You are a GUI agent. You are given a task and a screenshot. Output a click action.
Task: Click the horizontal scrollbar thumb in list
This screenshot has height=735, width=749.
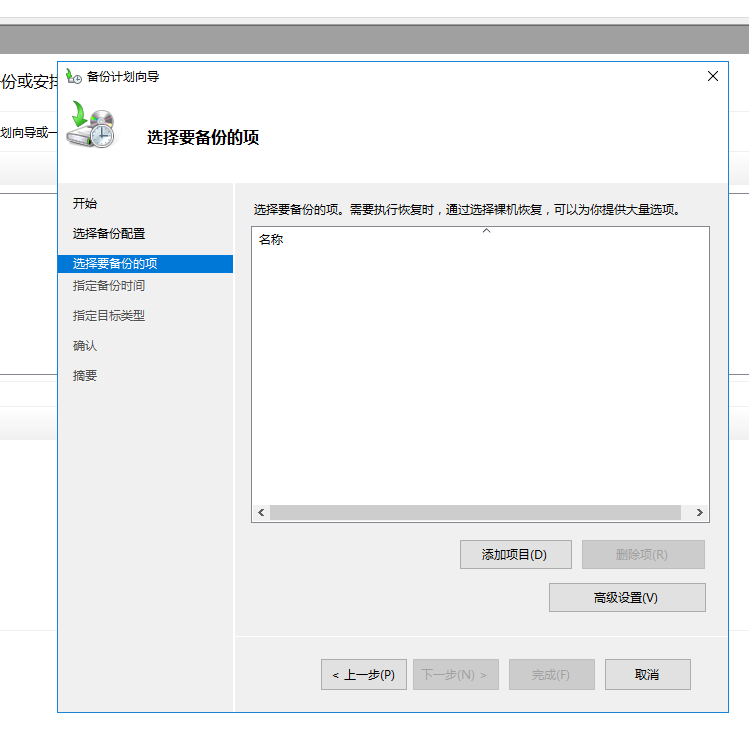[x=475, y=512]
